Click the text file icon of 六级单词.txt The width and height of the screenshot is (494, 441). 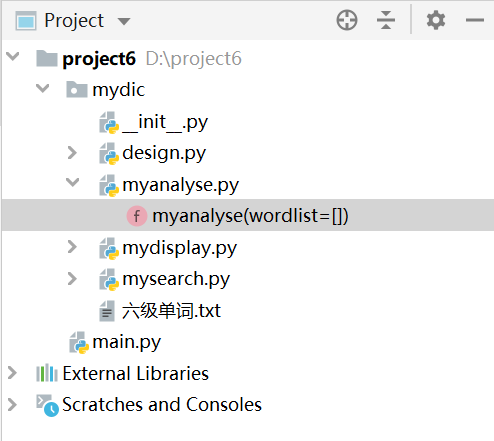tap(107, 311)
